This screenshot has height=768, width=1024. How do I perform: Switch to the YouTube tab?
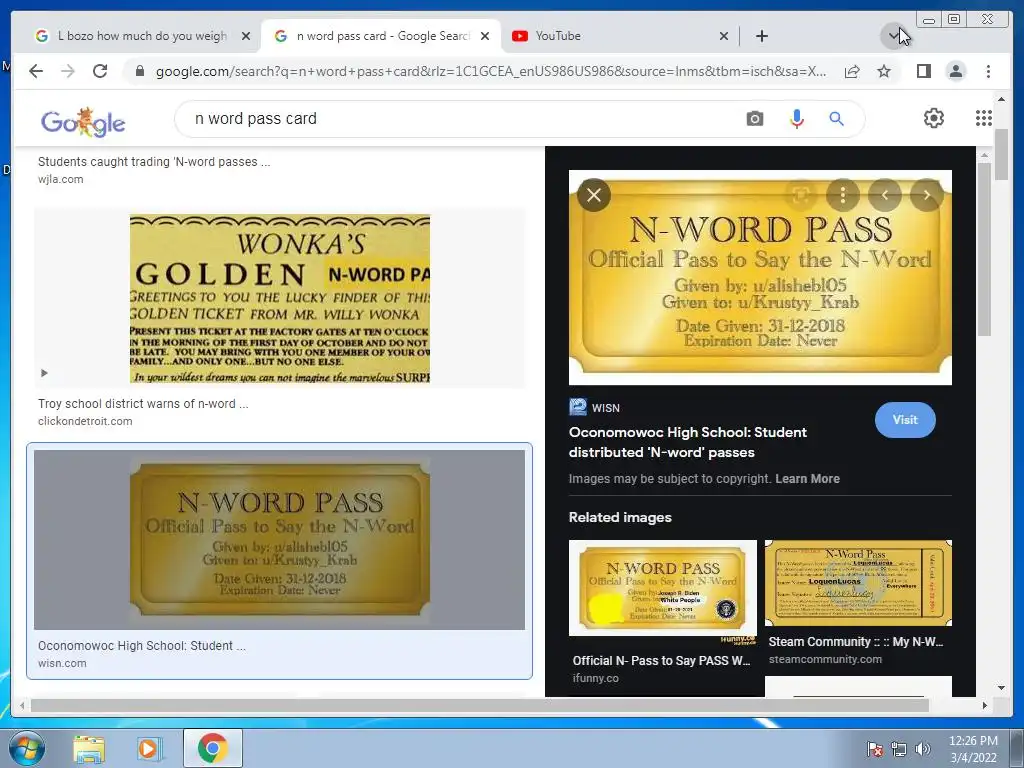point(618,36)
